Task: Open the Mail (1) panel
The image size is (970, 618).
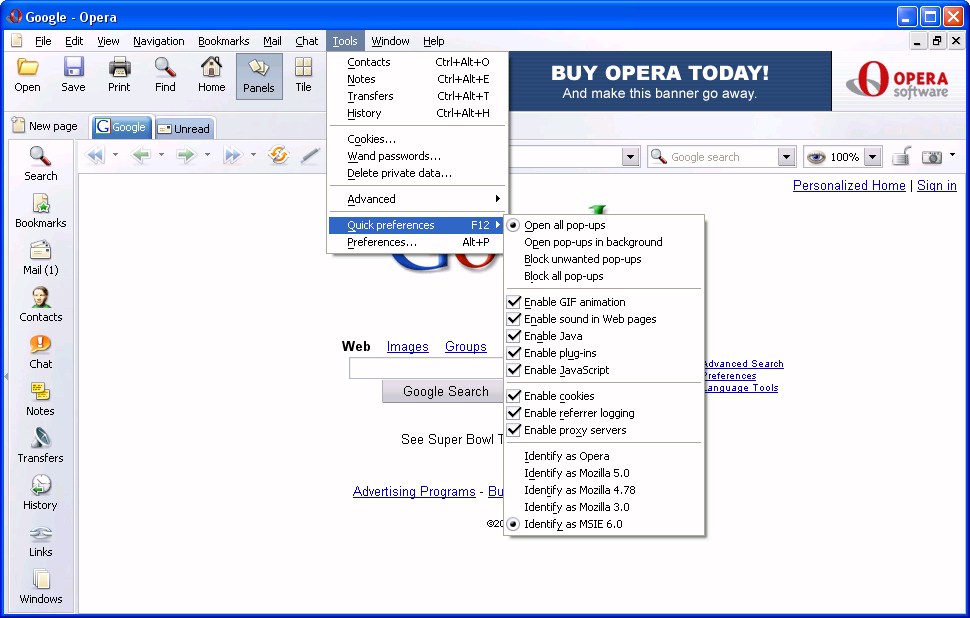Action: (40, 258)
